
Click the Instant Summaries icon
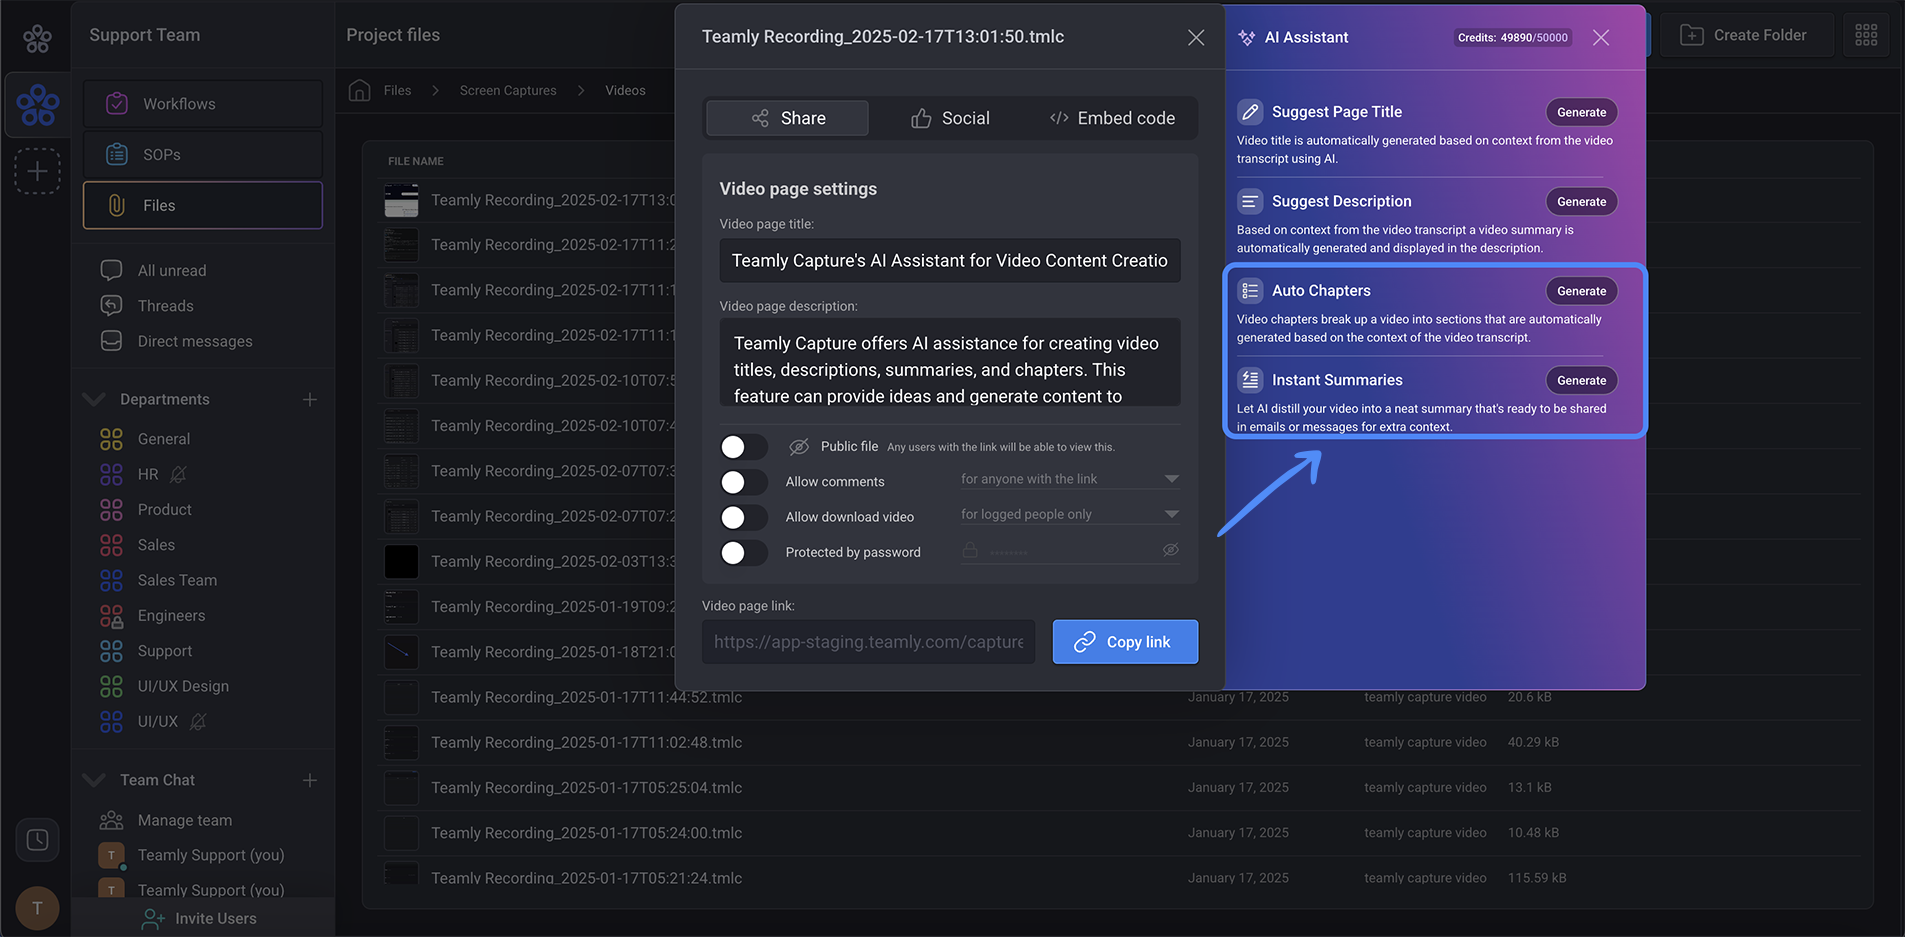[x=1250, y=380]
